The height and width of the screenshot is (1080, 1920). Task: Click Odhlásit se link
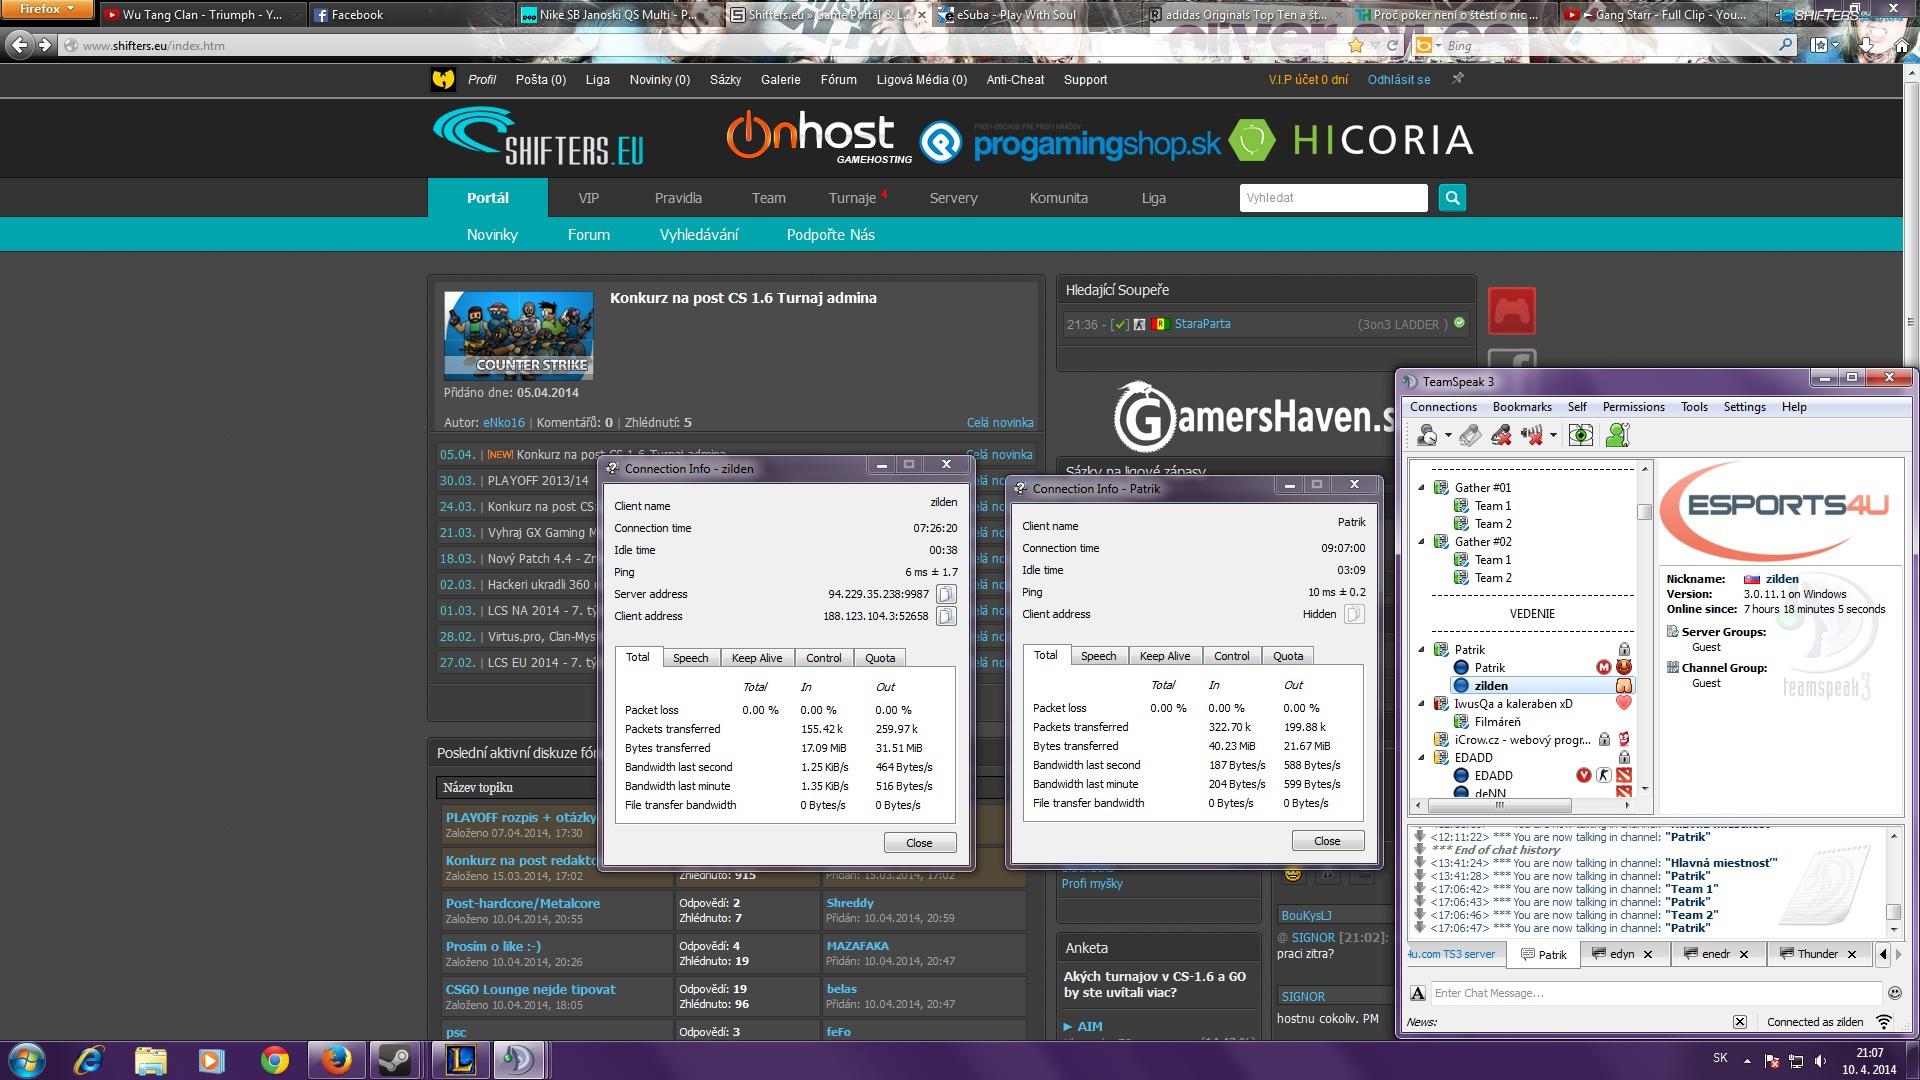tap(1399, 80)
